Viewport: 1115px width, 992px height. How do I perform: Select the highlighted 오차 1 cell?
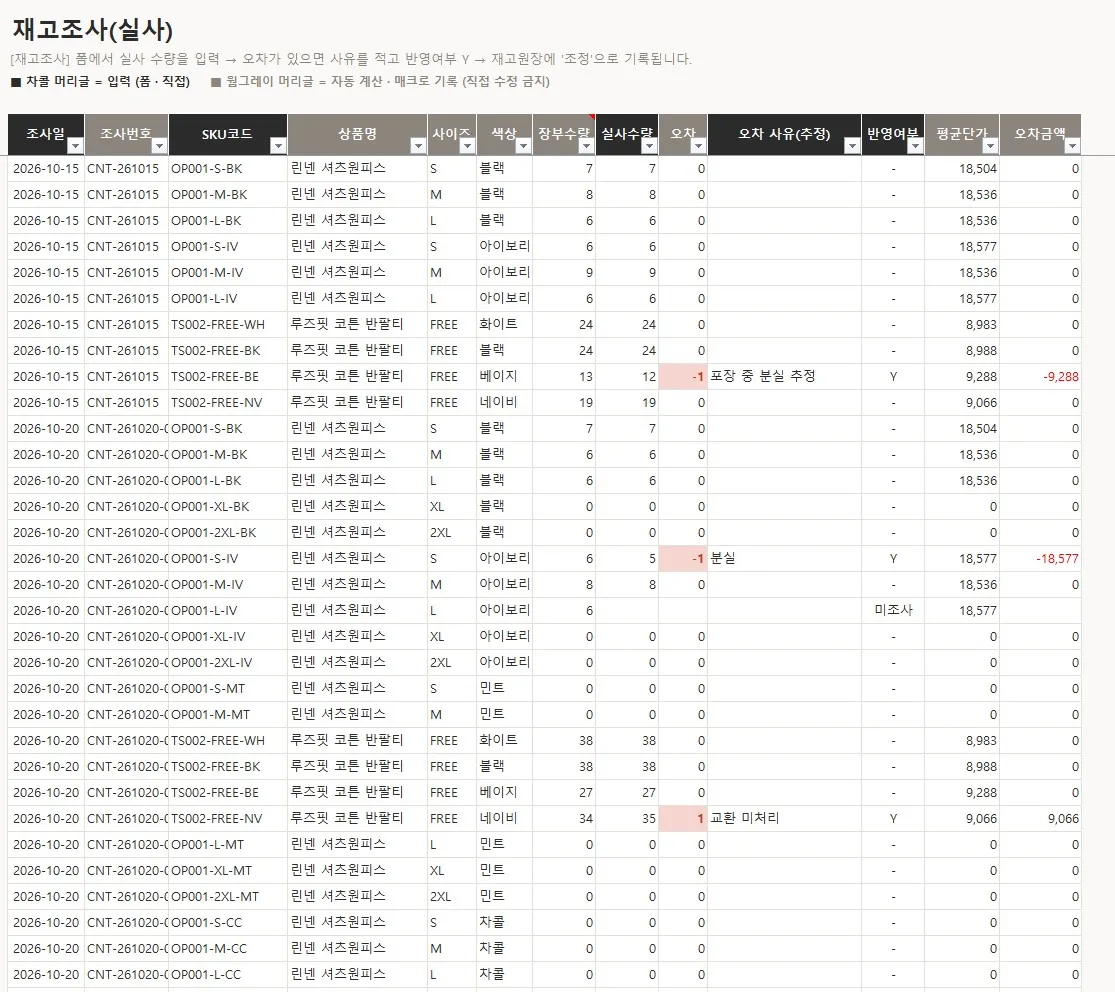[683, 818]
